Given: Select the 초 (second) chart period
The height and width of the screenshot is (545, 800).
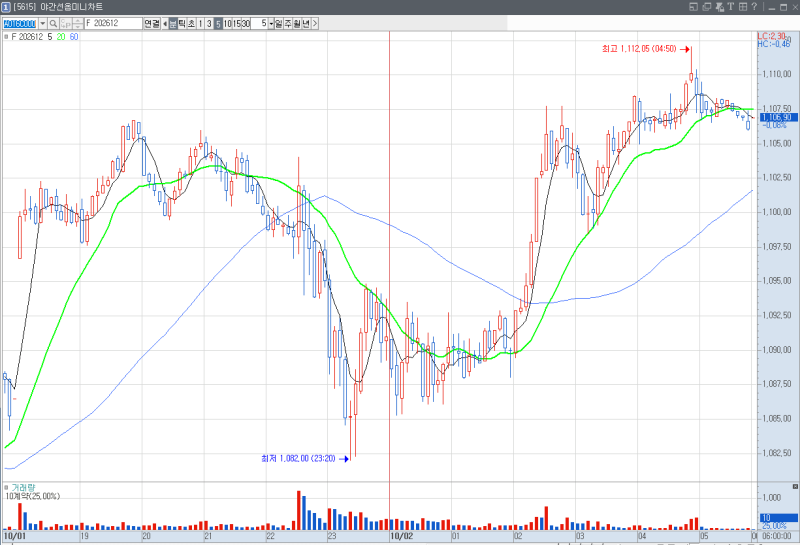Looking at the screenshot, I should click(191, 23).
